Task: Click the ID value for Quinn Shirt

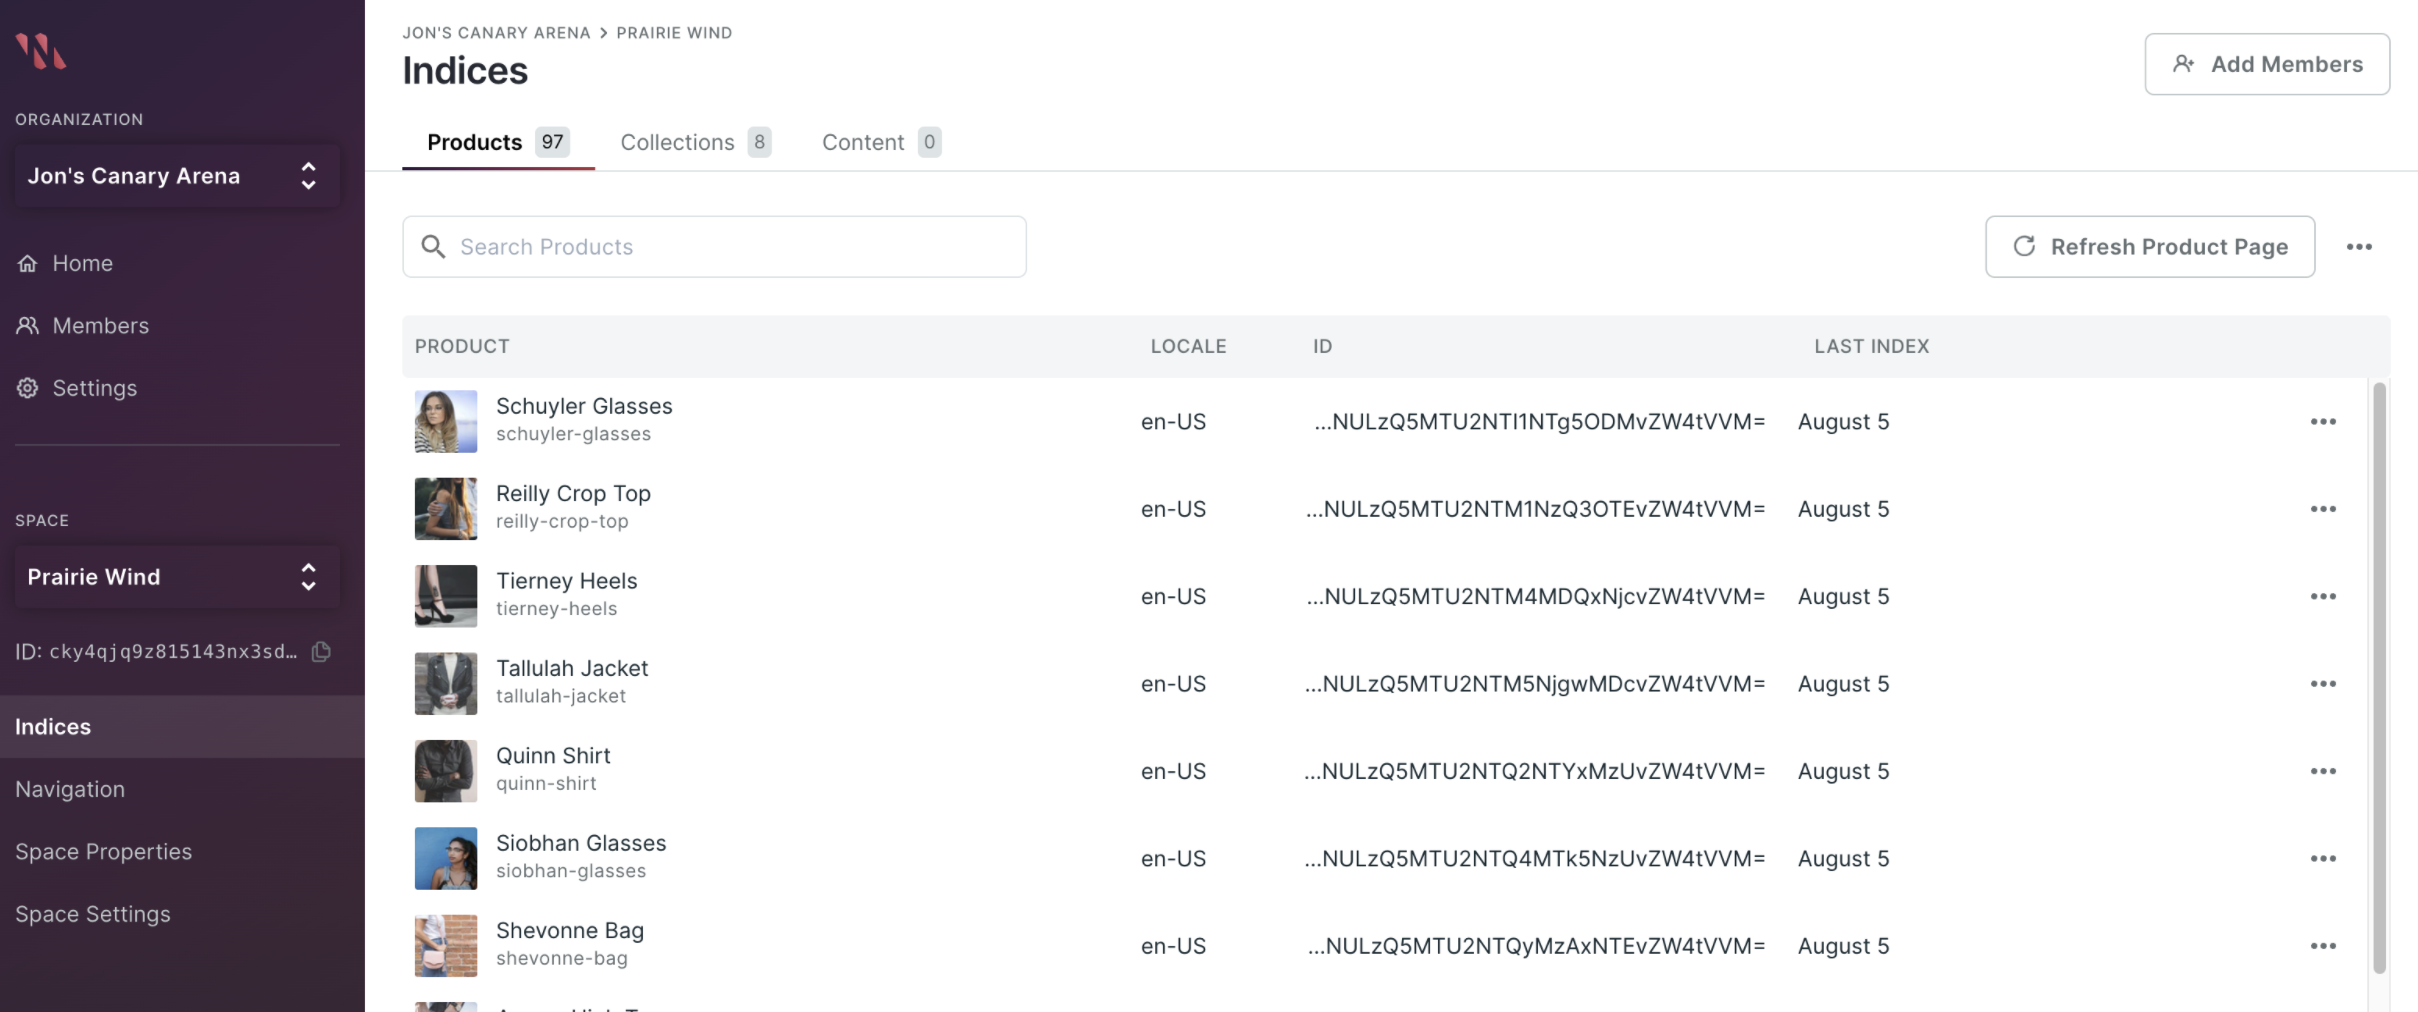Action: [1535, 772]
